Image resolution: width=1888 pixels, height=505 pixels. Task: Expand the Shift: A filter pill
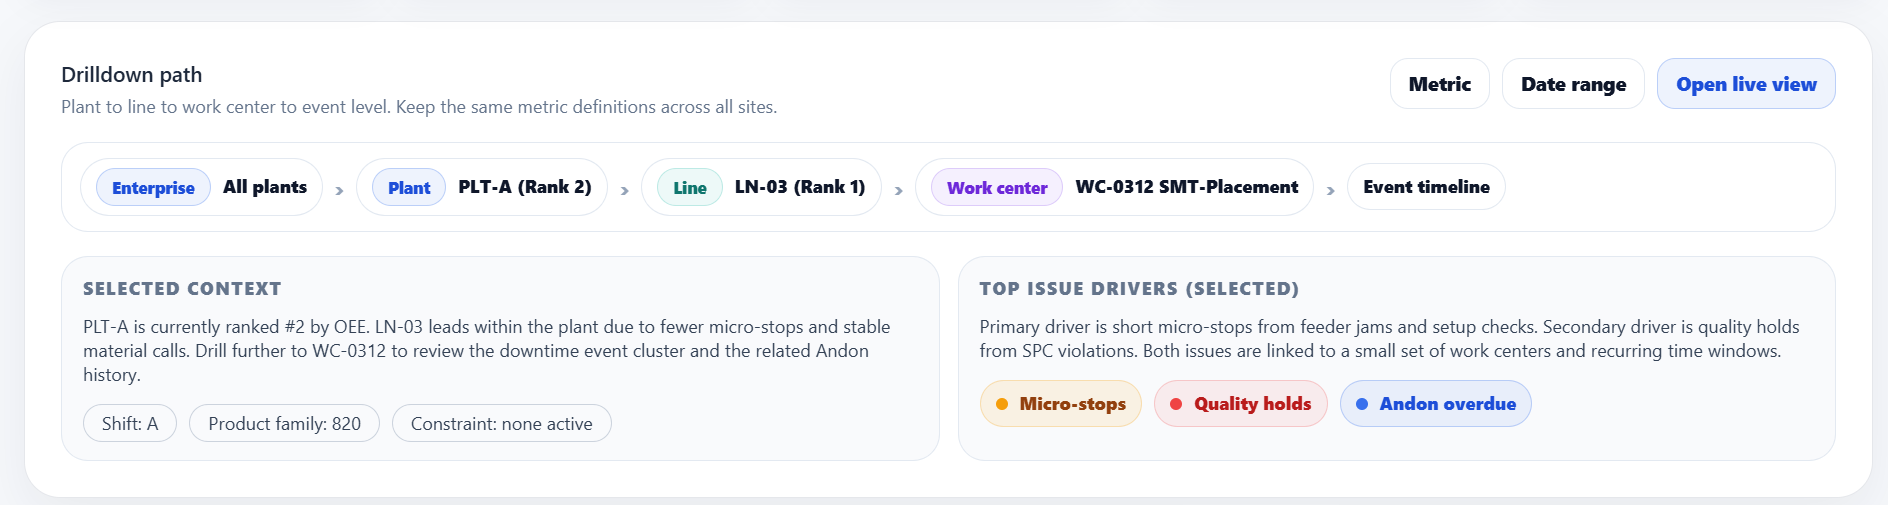click(130, 423)
